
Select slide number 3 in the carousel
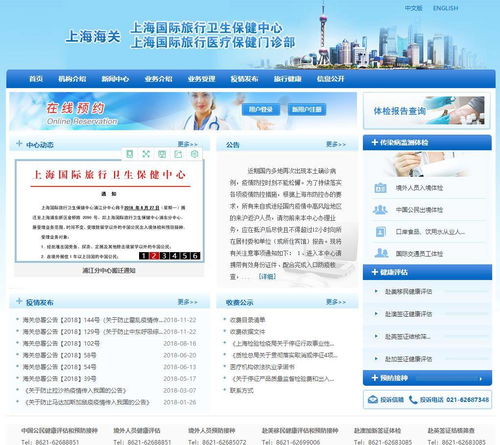[164, 256]
